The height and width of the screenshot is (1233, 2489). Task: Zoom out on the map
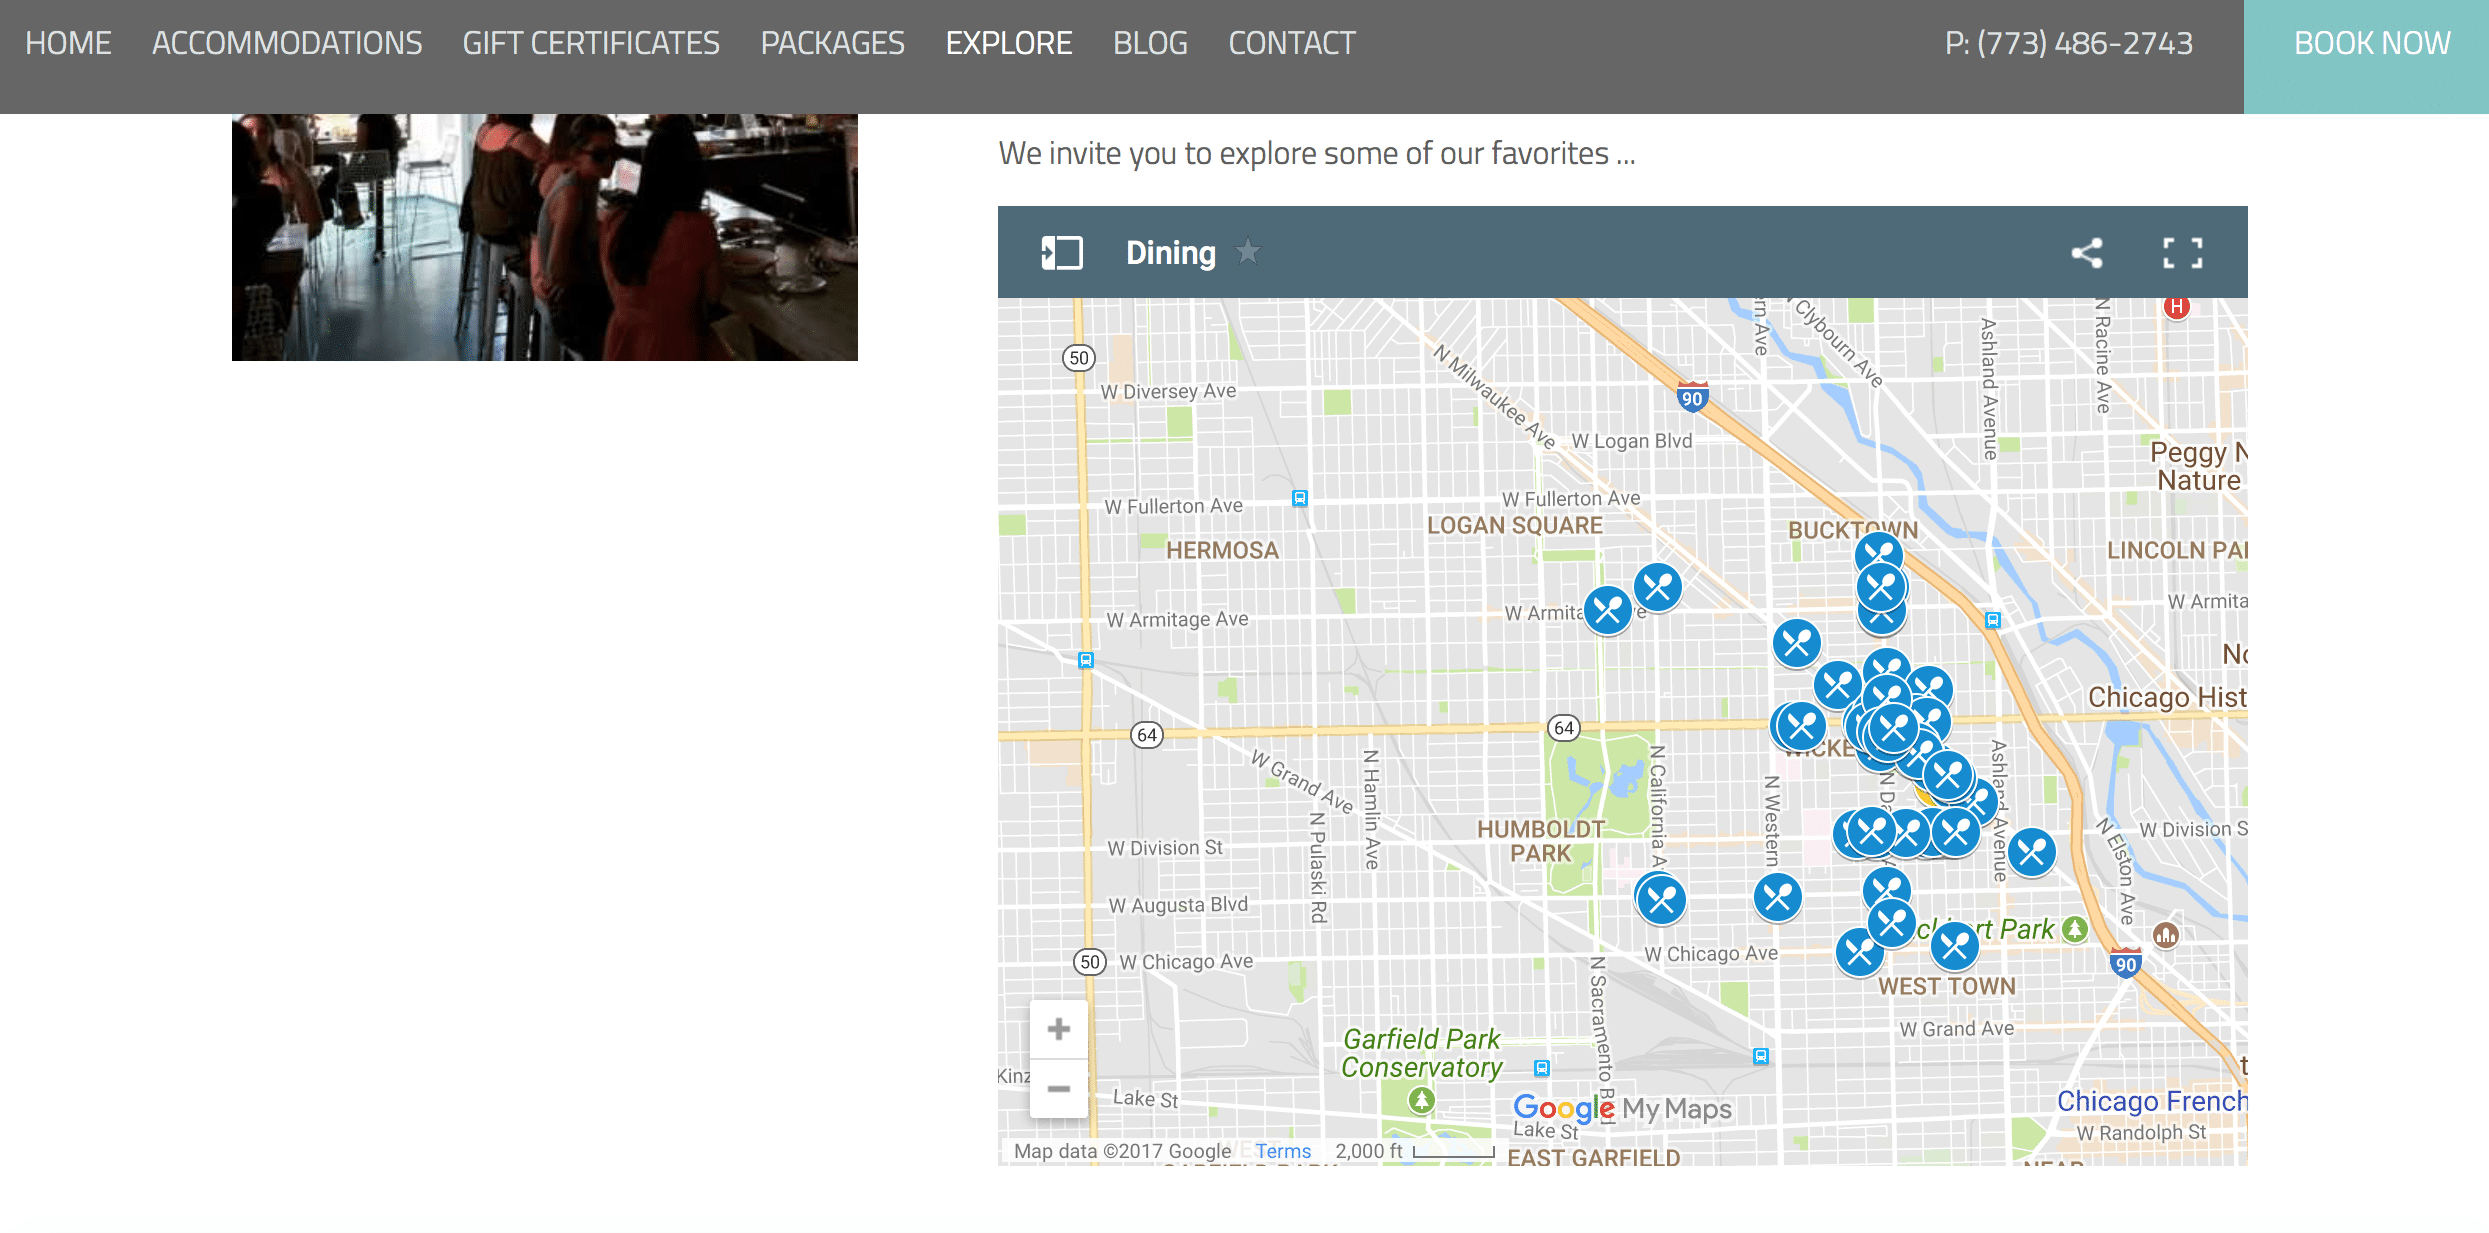click(1059, 1088)
